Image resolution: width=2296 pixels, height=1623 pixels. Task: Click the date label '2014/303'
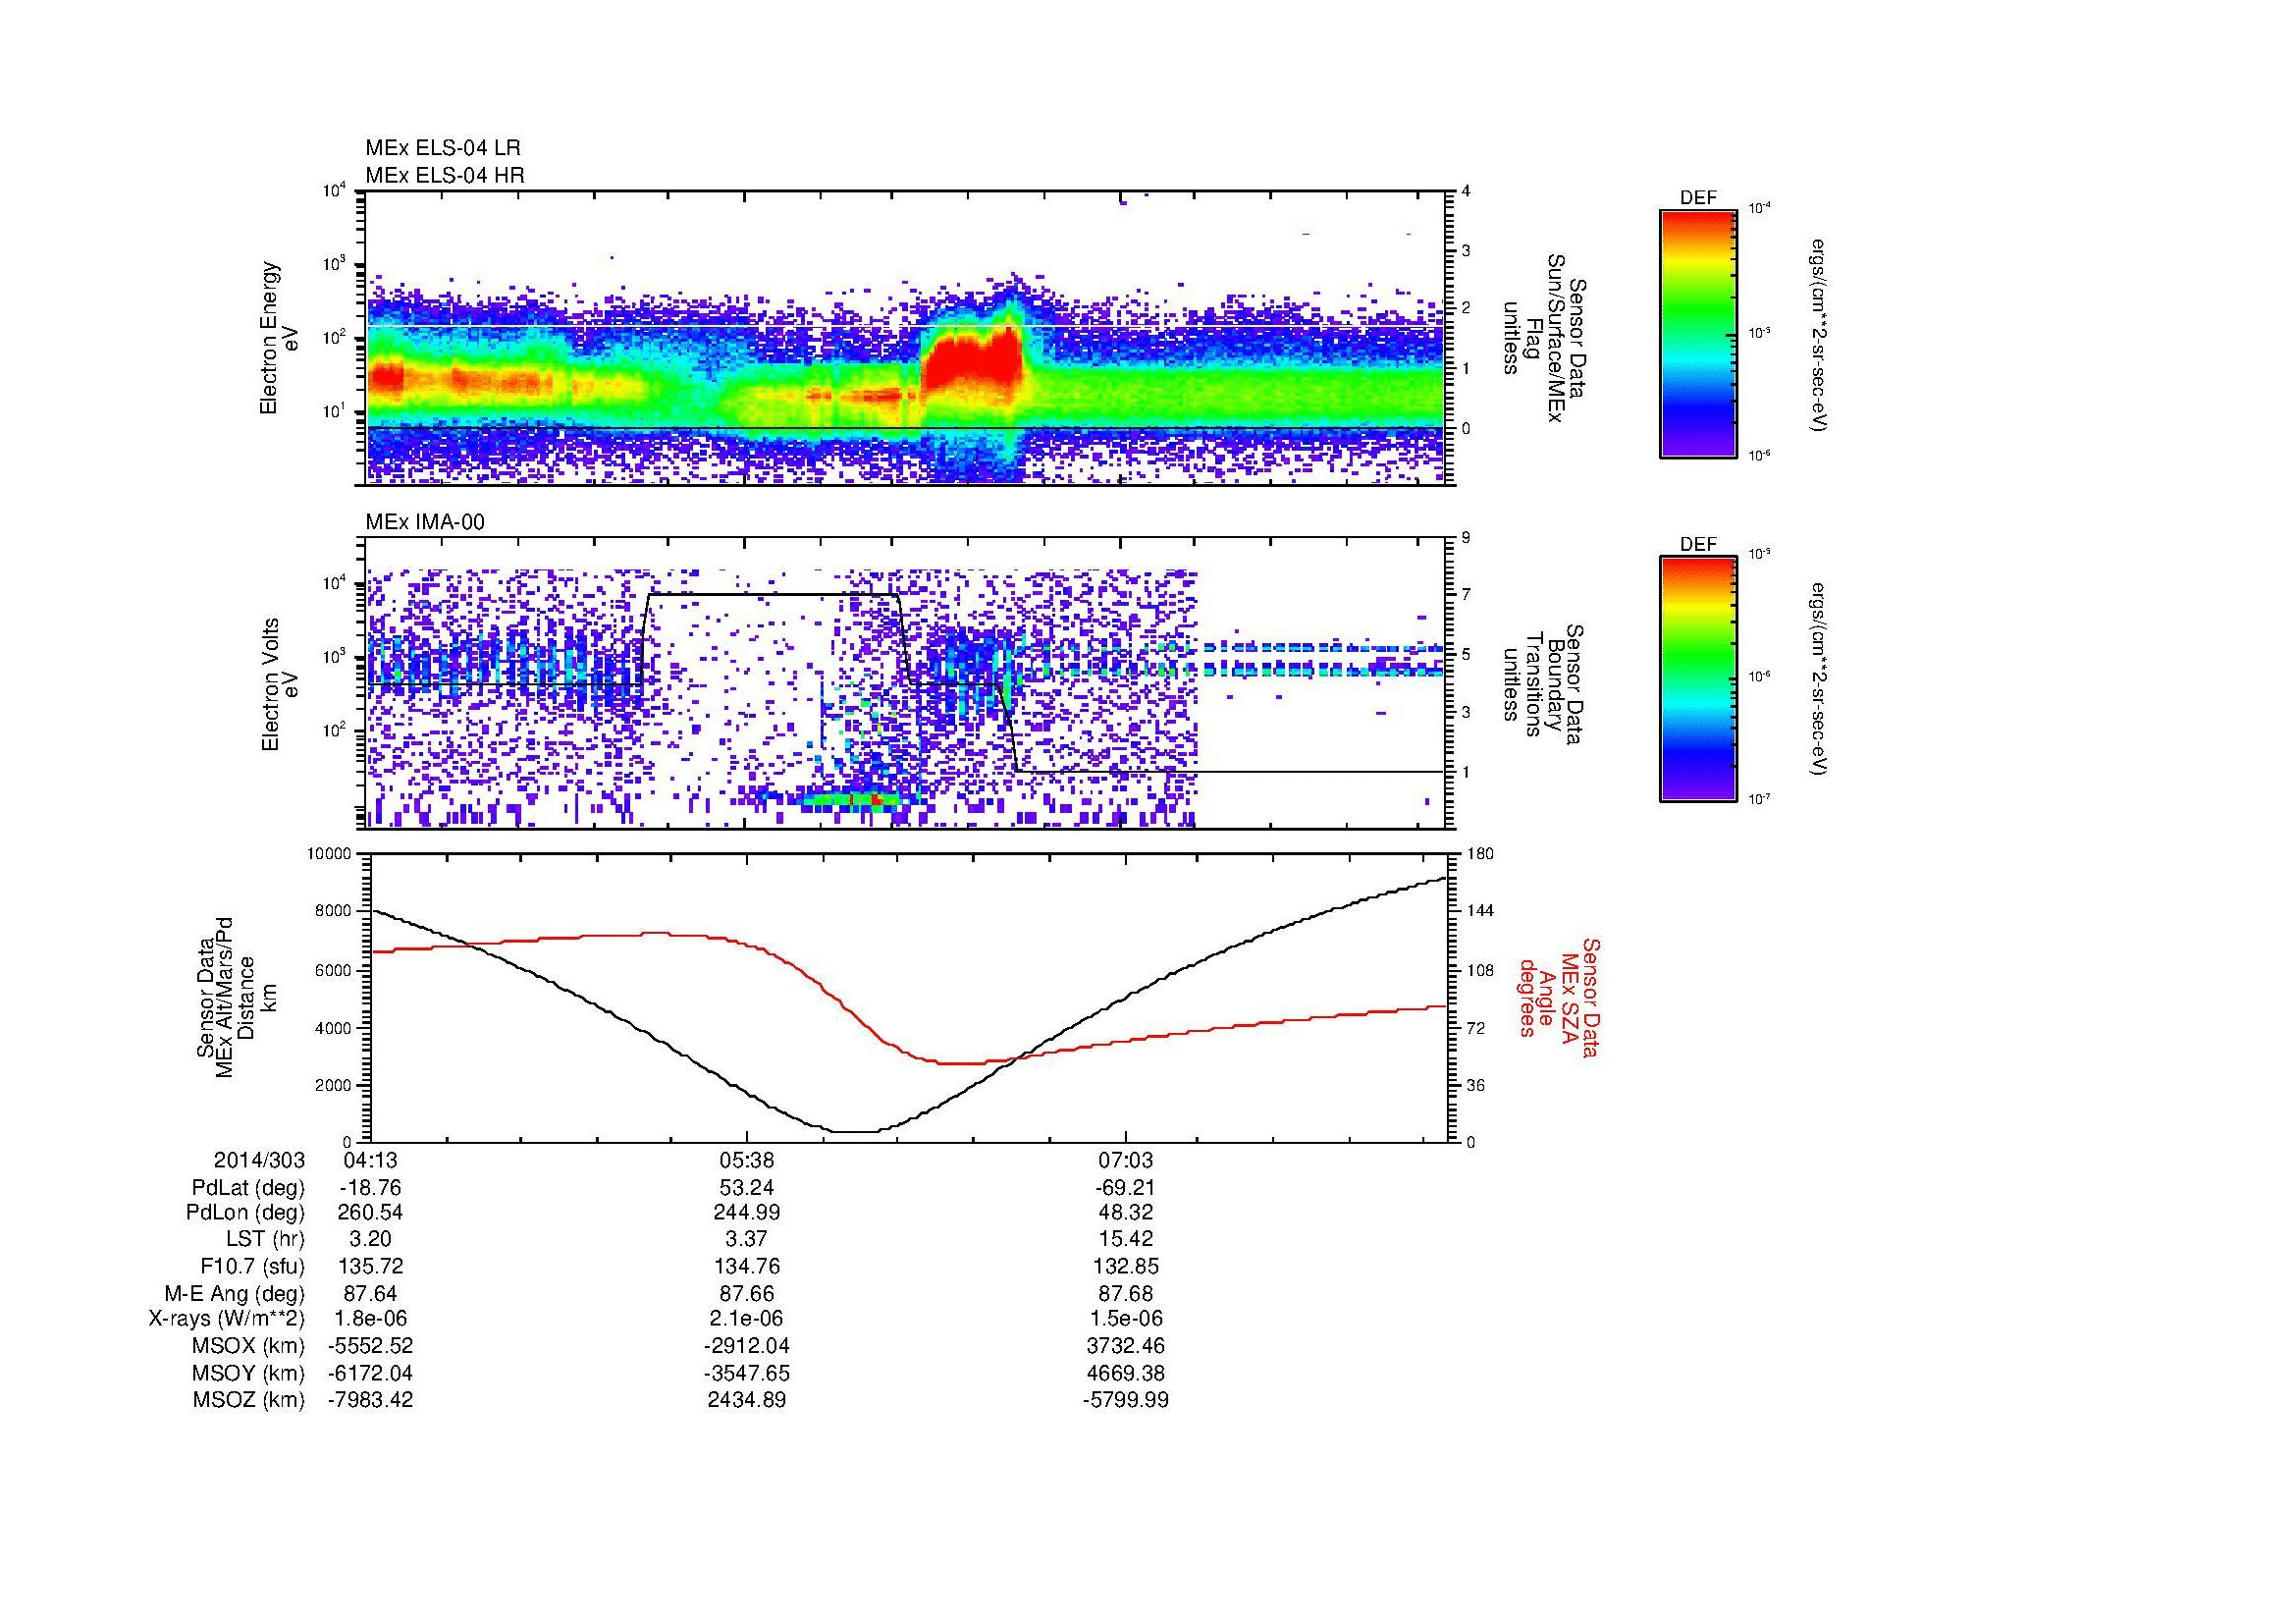tap(259, 1160)
